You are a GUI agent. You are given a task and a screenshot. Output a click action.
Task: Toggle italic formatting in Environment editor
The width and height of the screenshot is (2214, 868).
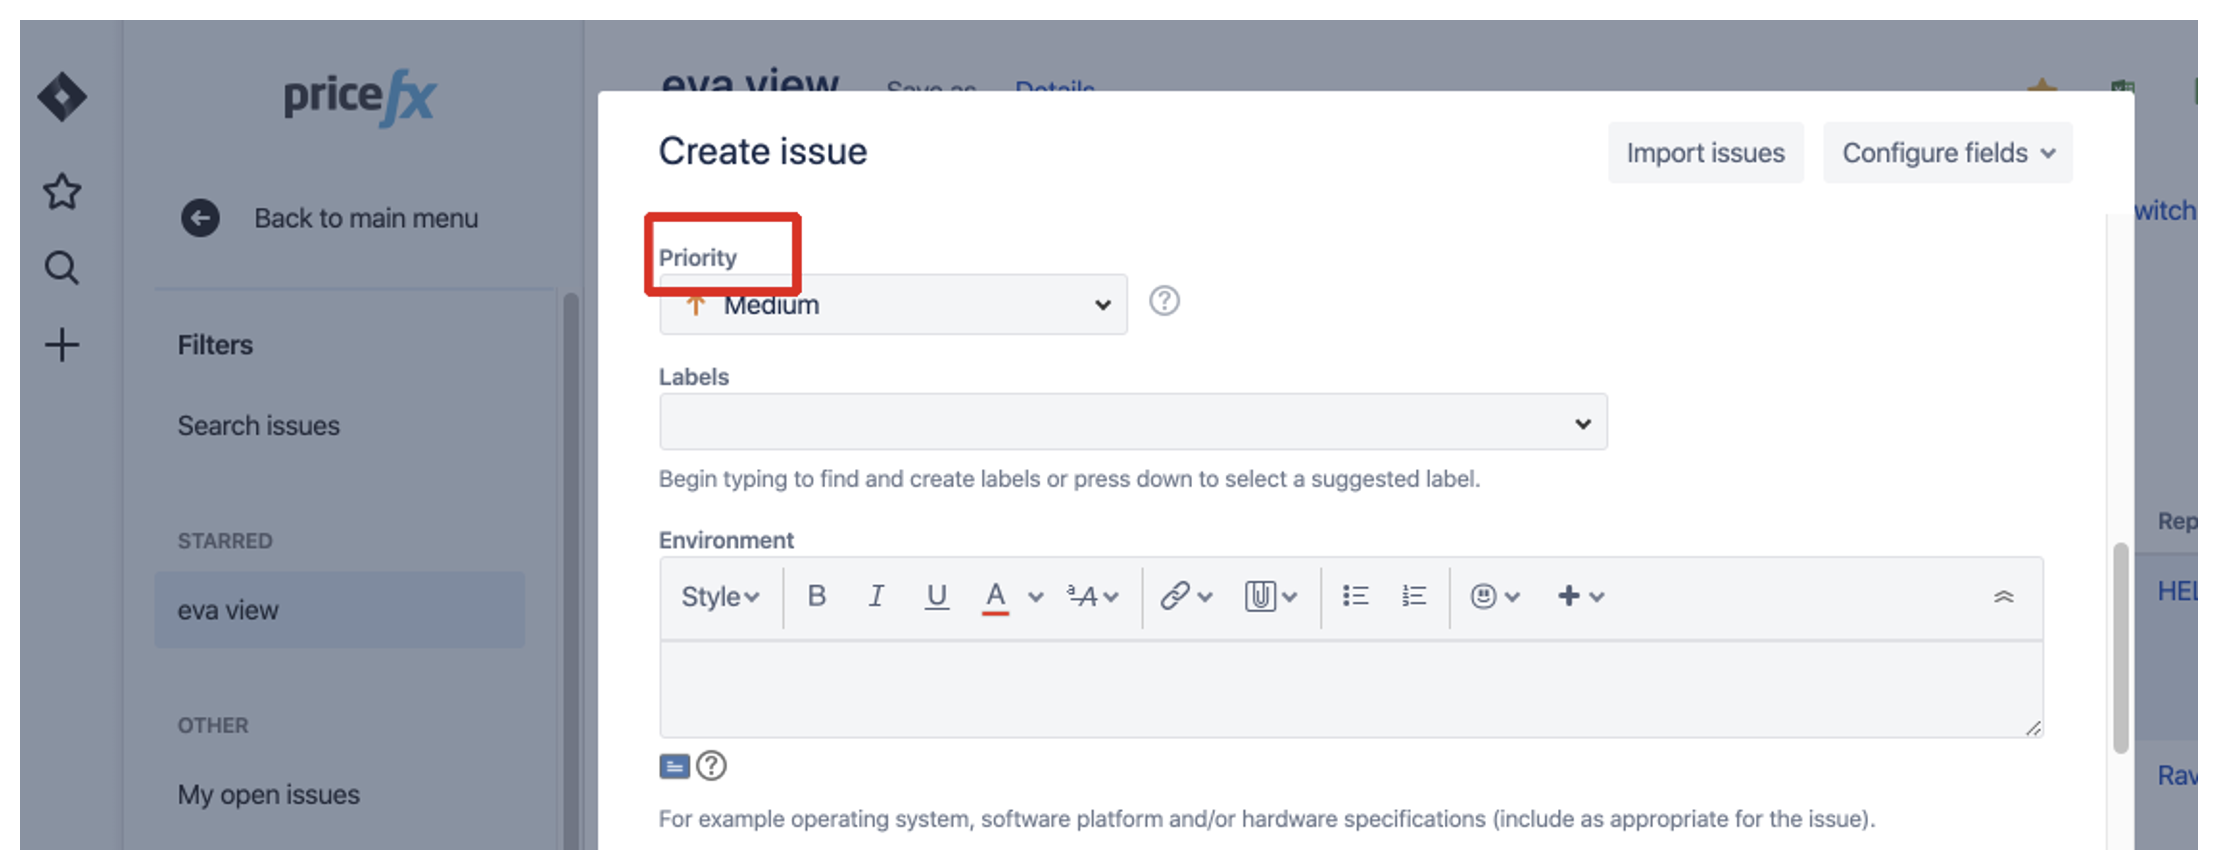pyautogui.click(x=876, y=596)
